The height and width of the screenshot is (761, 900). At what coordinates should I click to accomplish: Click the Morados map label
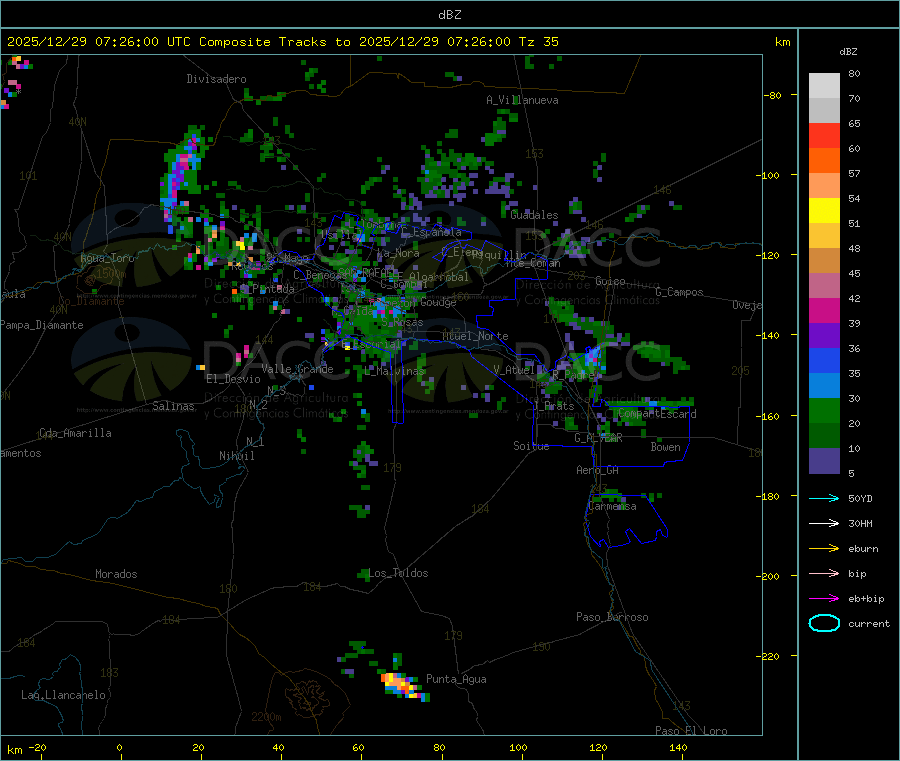coord(116,574)
